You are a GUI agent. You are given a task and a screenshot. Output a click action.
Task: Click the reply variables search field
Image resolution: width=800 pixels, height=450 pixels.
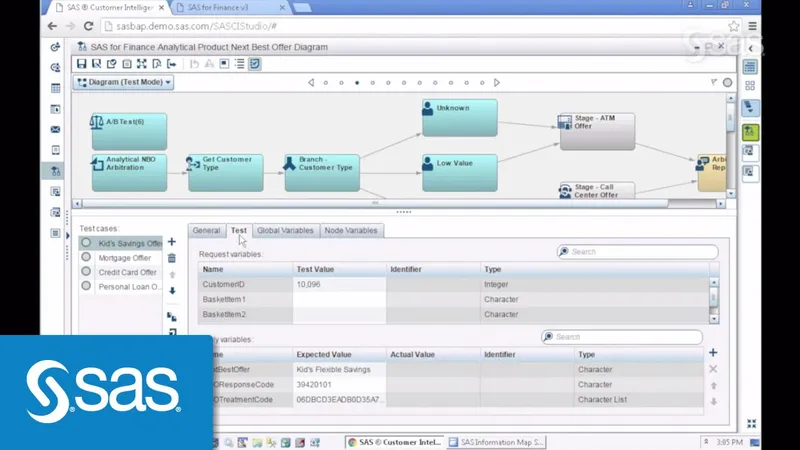pos(622,337)
